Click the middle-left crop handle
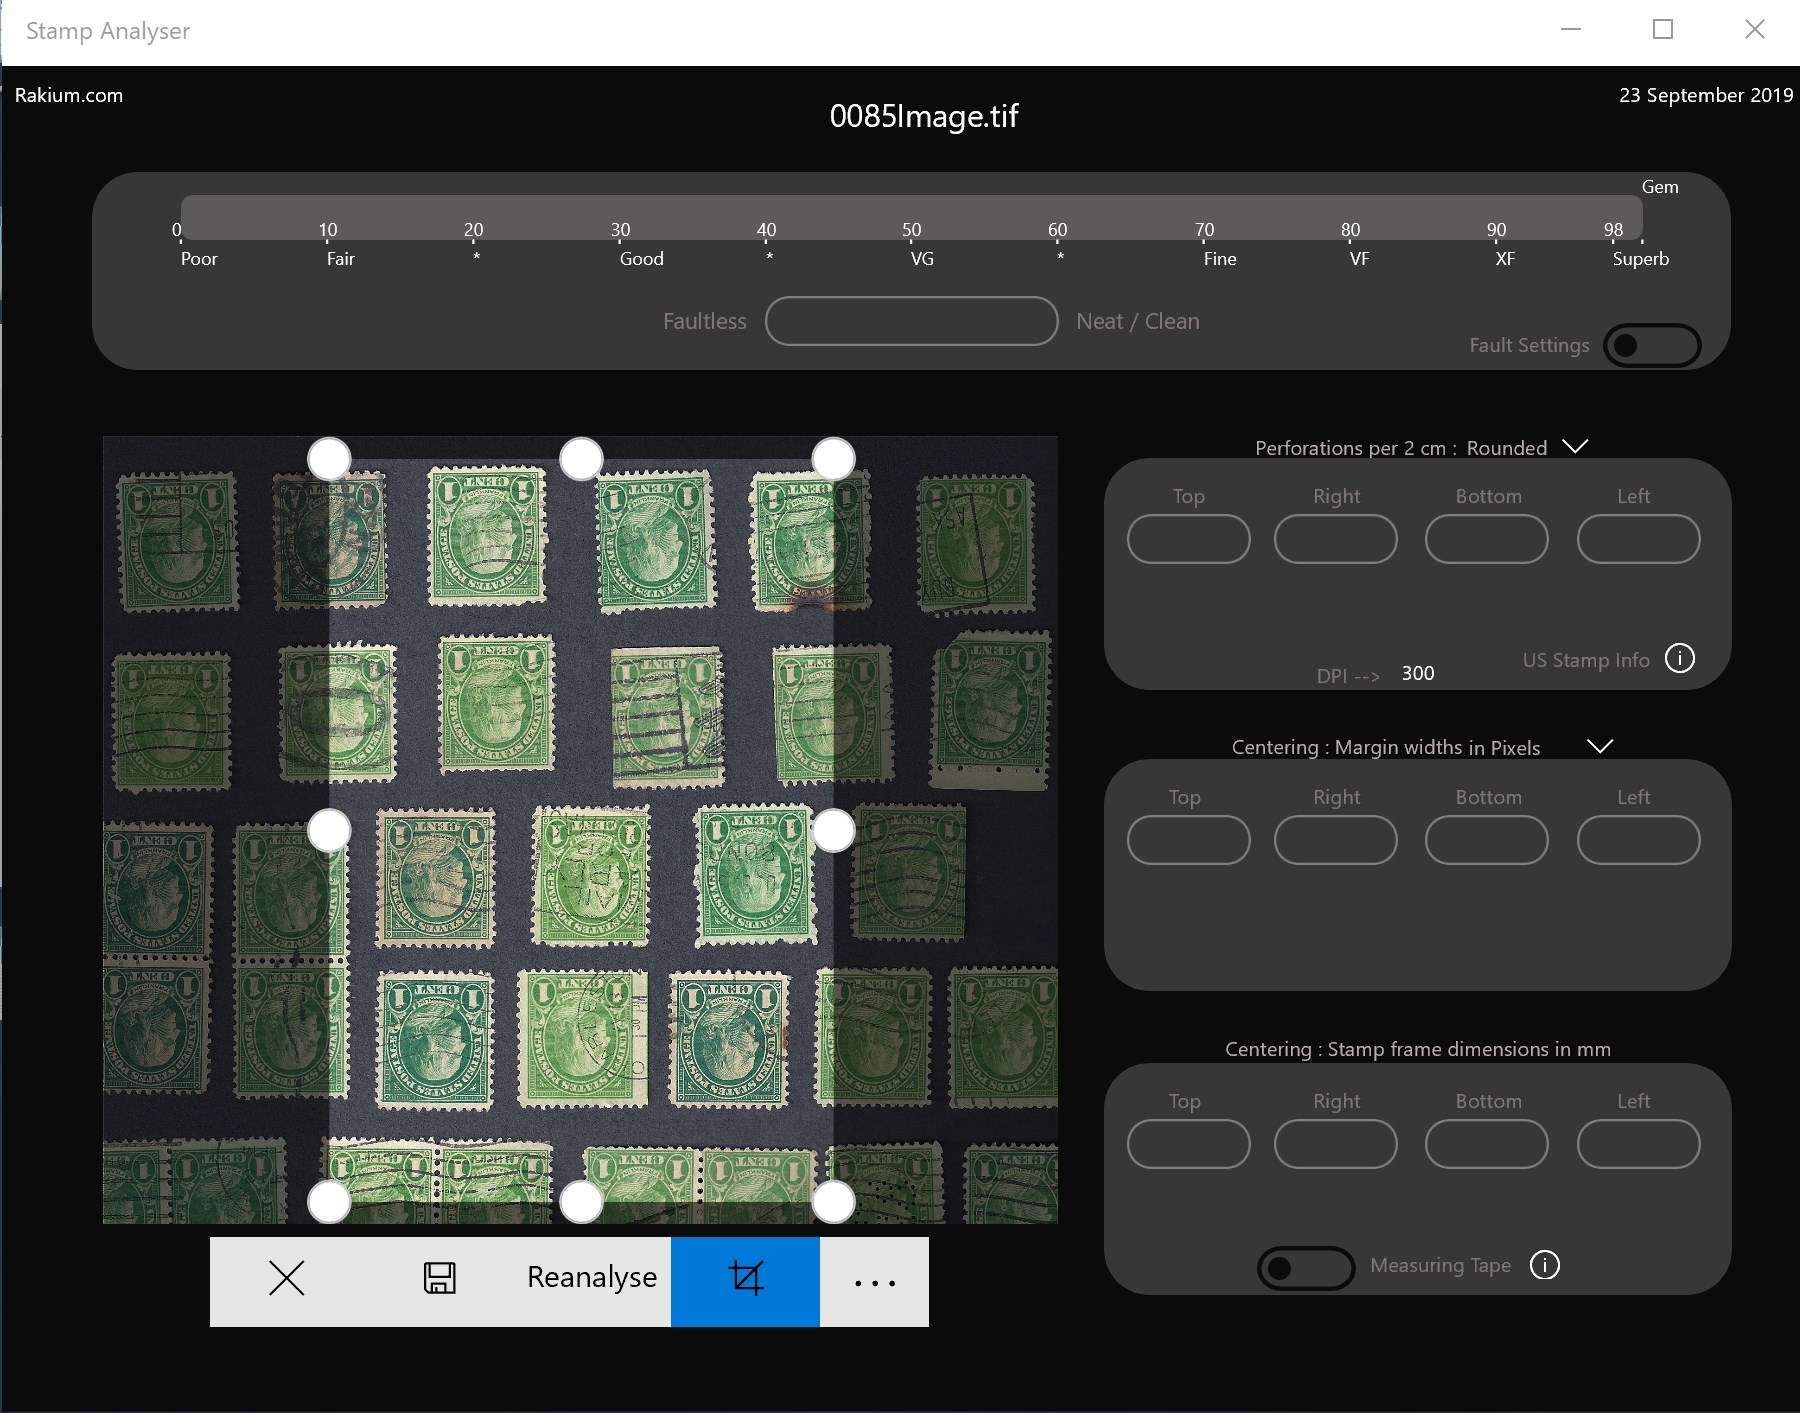 (x=329, y=830)
